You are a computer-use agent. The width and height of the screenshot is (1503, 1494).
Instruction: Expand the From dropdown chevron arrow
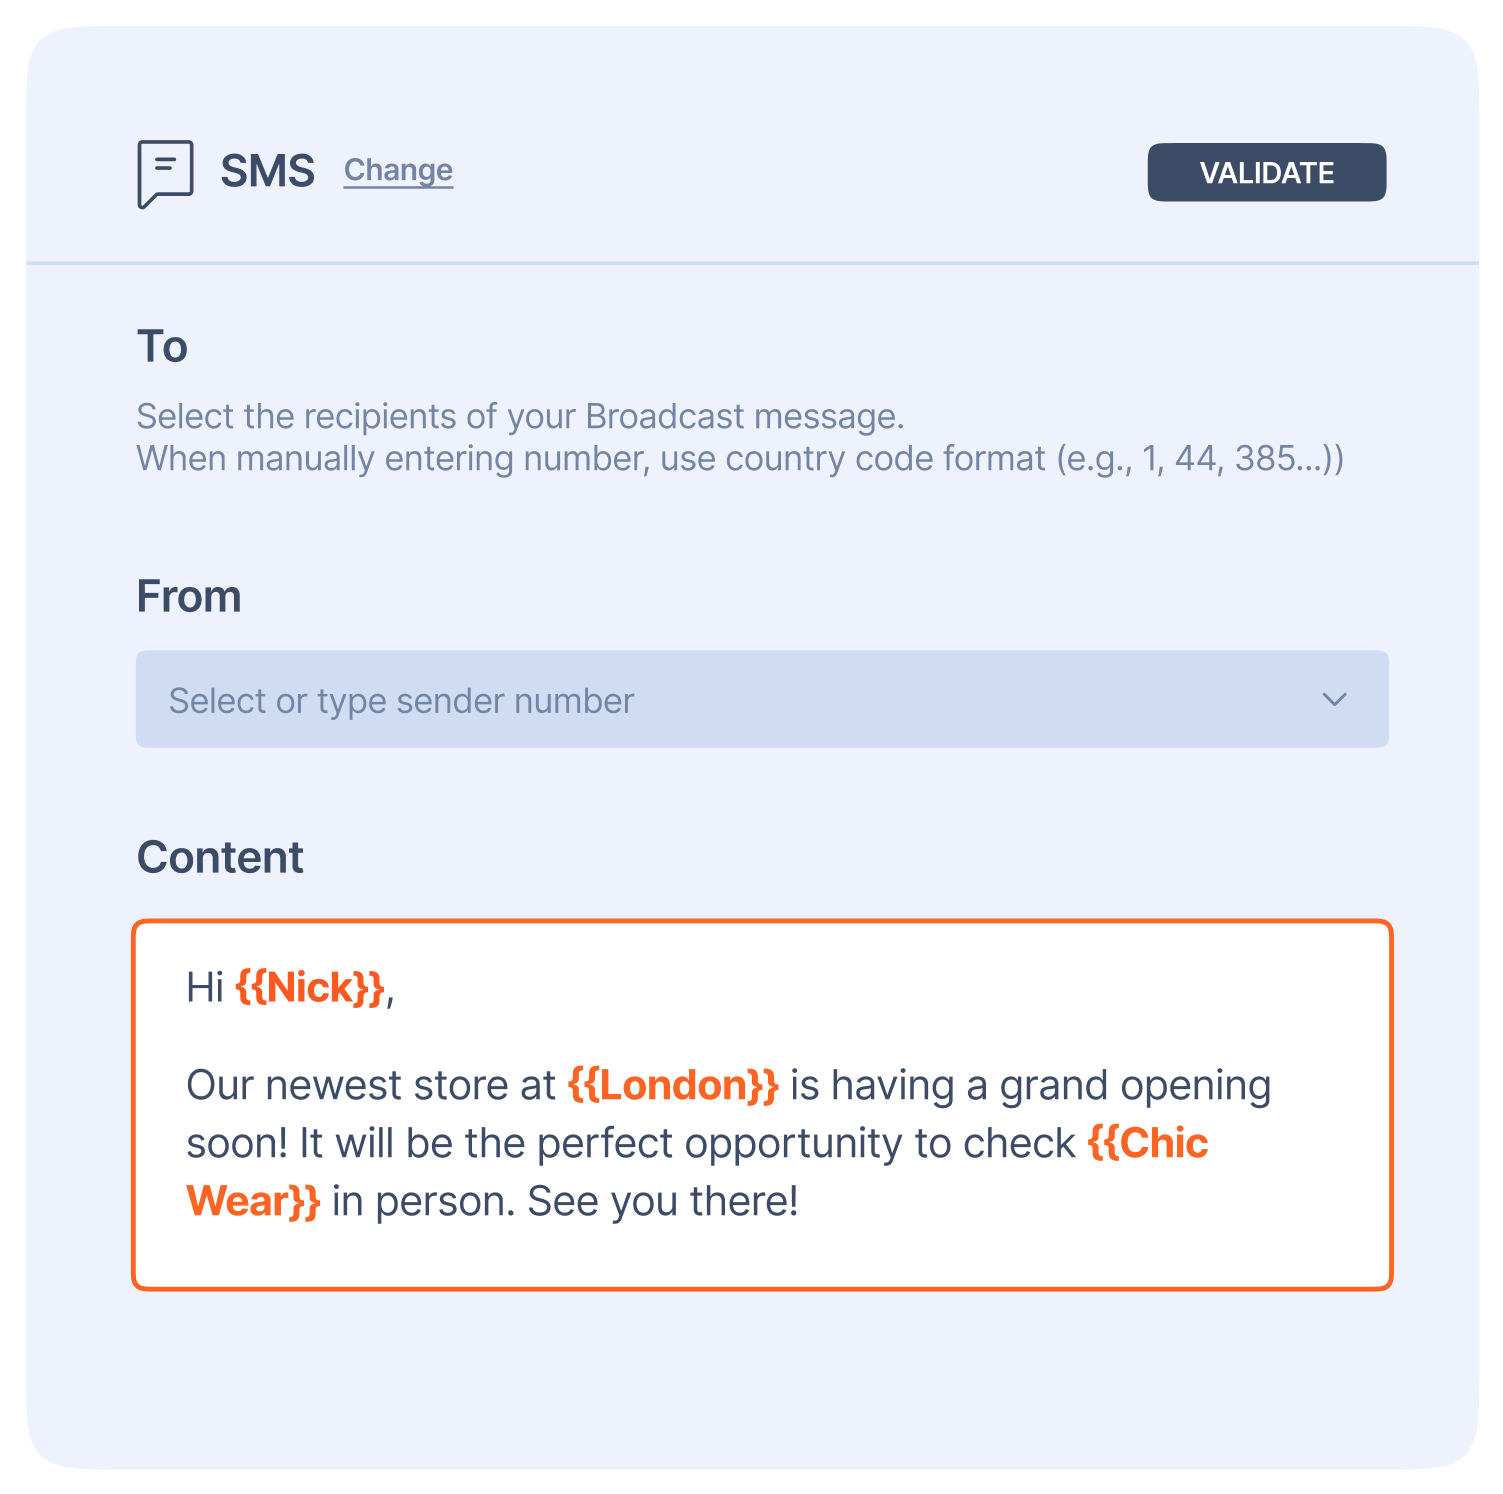[x=1334, y=699]
